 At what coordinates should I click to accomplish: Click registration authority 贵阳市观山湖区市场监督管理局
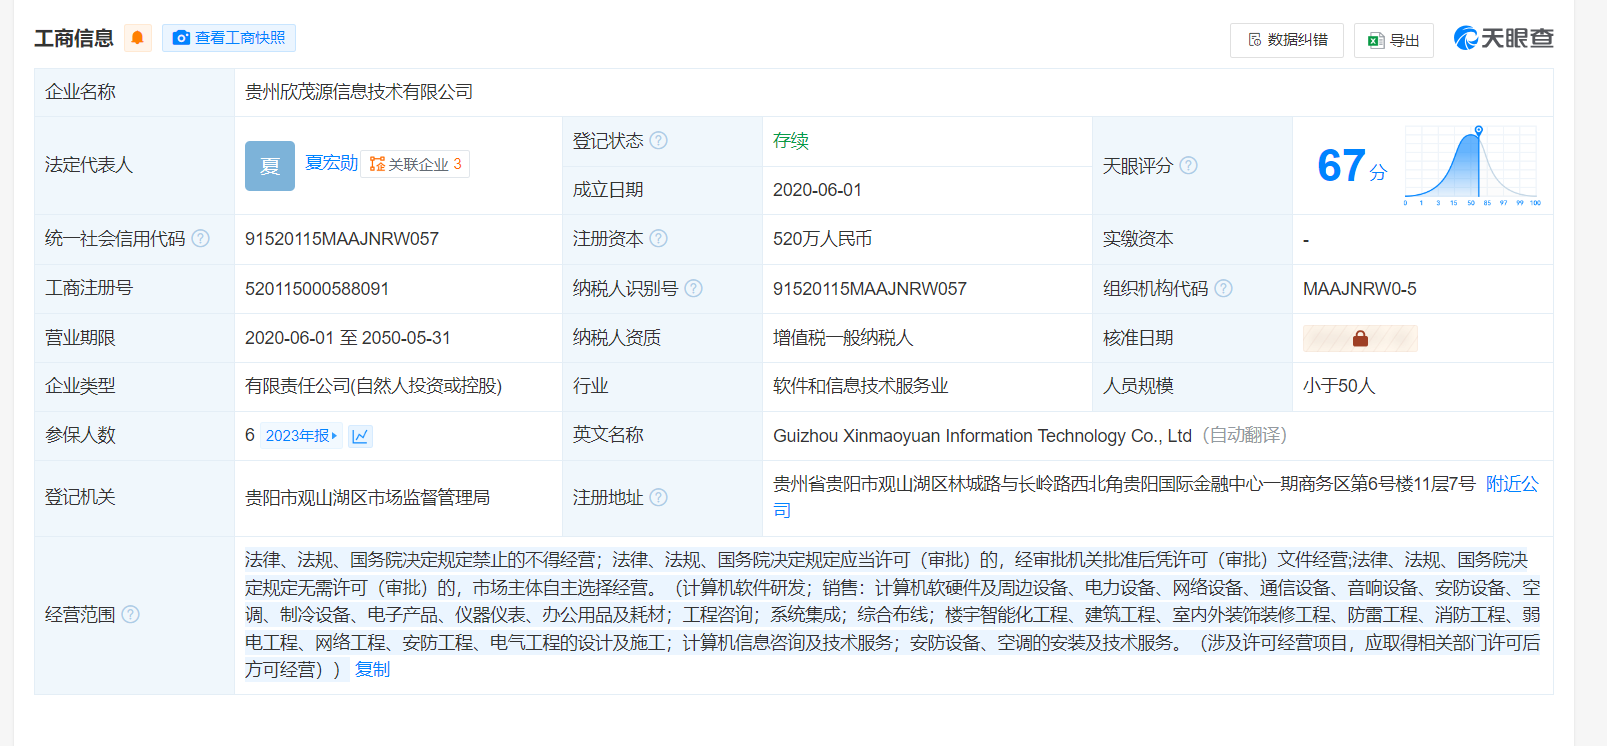click(x=367, y=498)
